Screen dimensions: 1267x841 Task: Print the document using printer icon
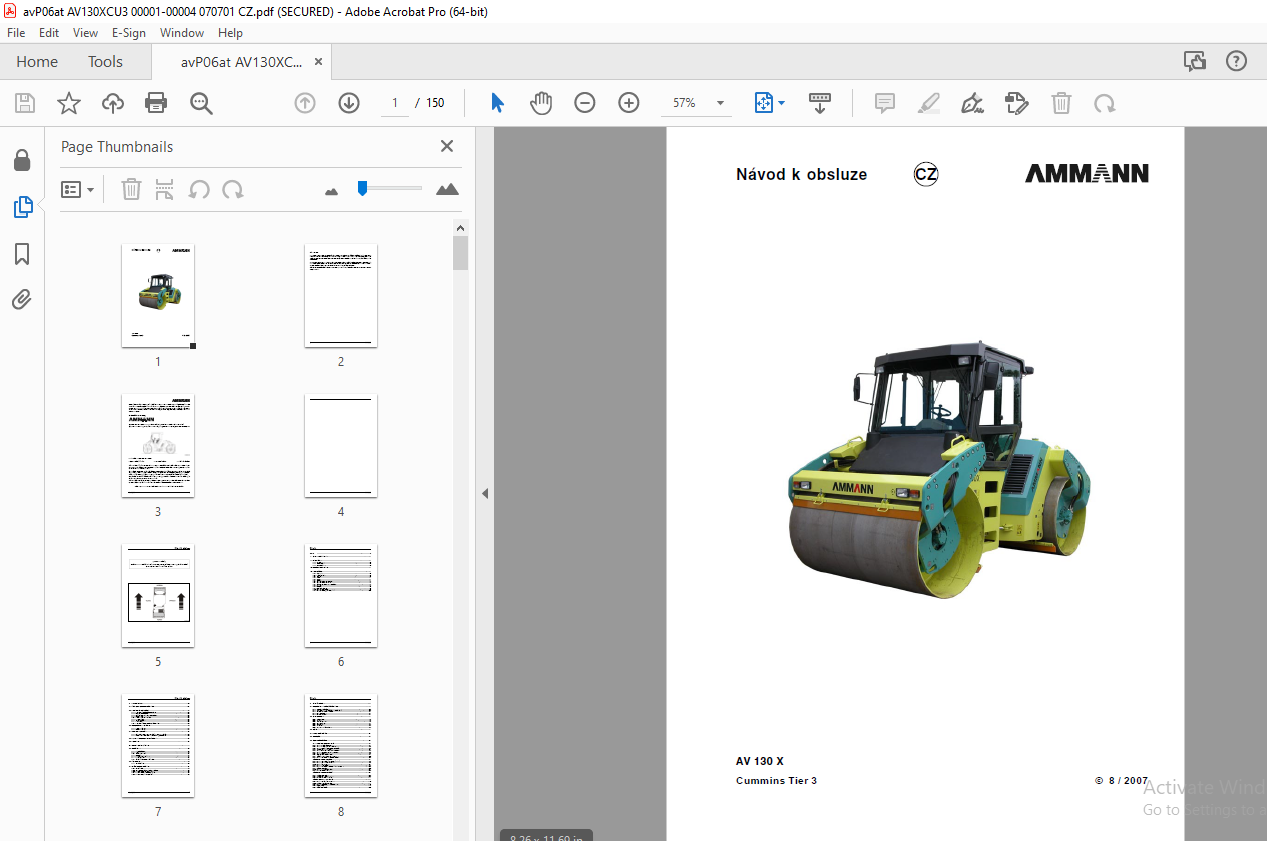click(156, 103)
